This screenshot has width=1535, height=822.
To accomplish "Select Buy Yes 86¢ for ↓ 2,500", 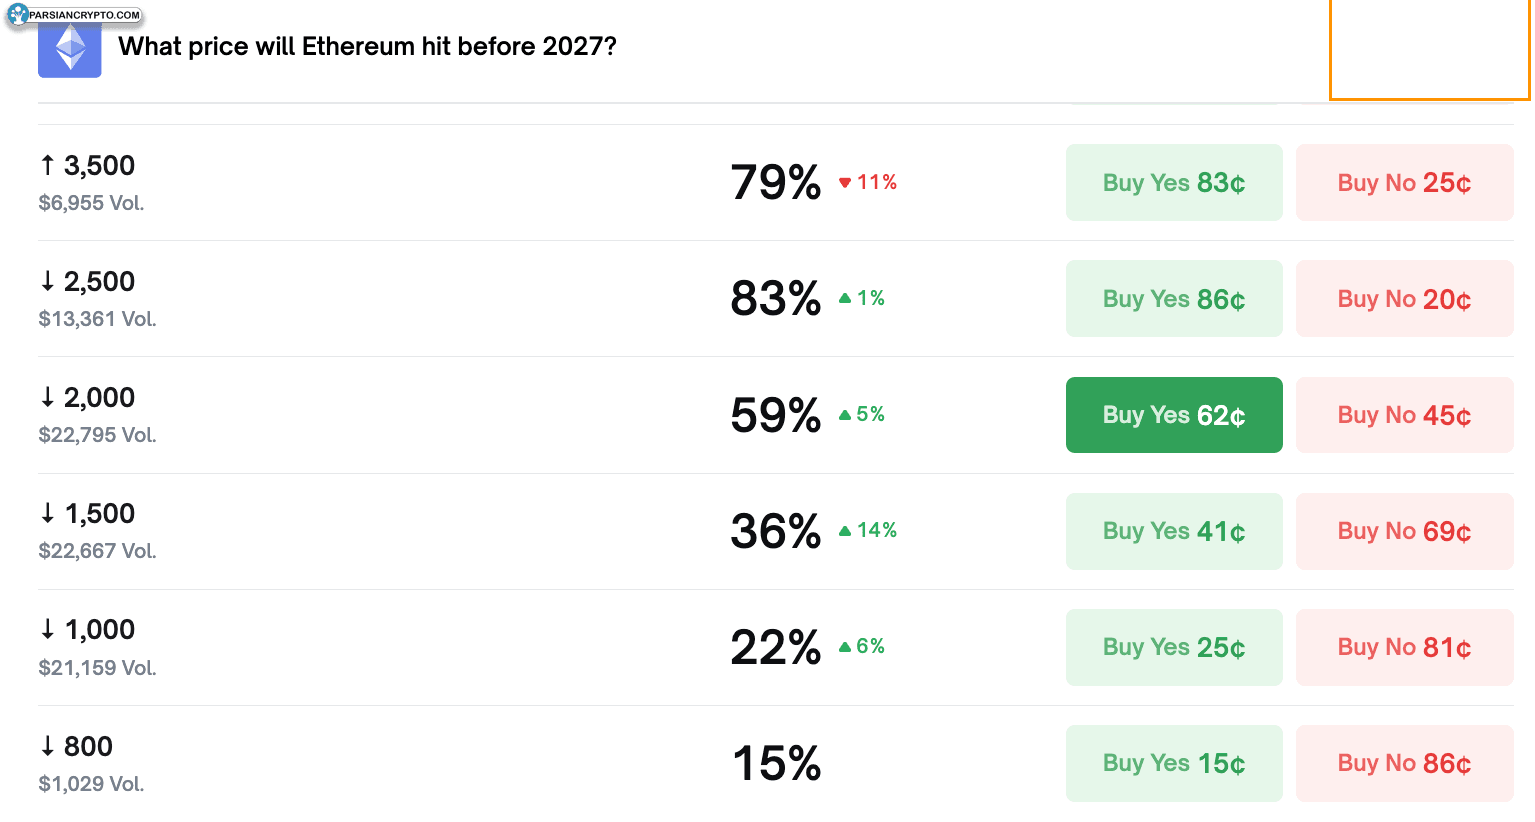I will click(1174, 299).
